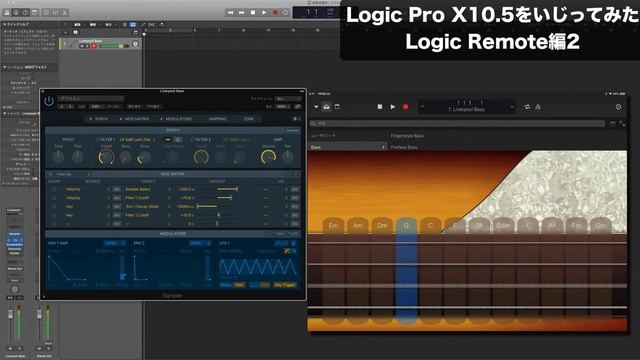Open the Library icon in Logic Remote
This screenshot has height=360, width=640.
point(327,107)
